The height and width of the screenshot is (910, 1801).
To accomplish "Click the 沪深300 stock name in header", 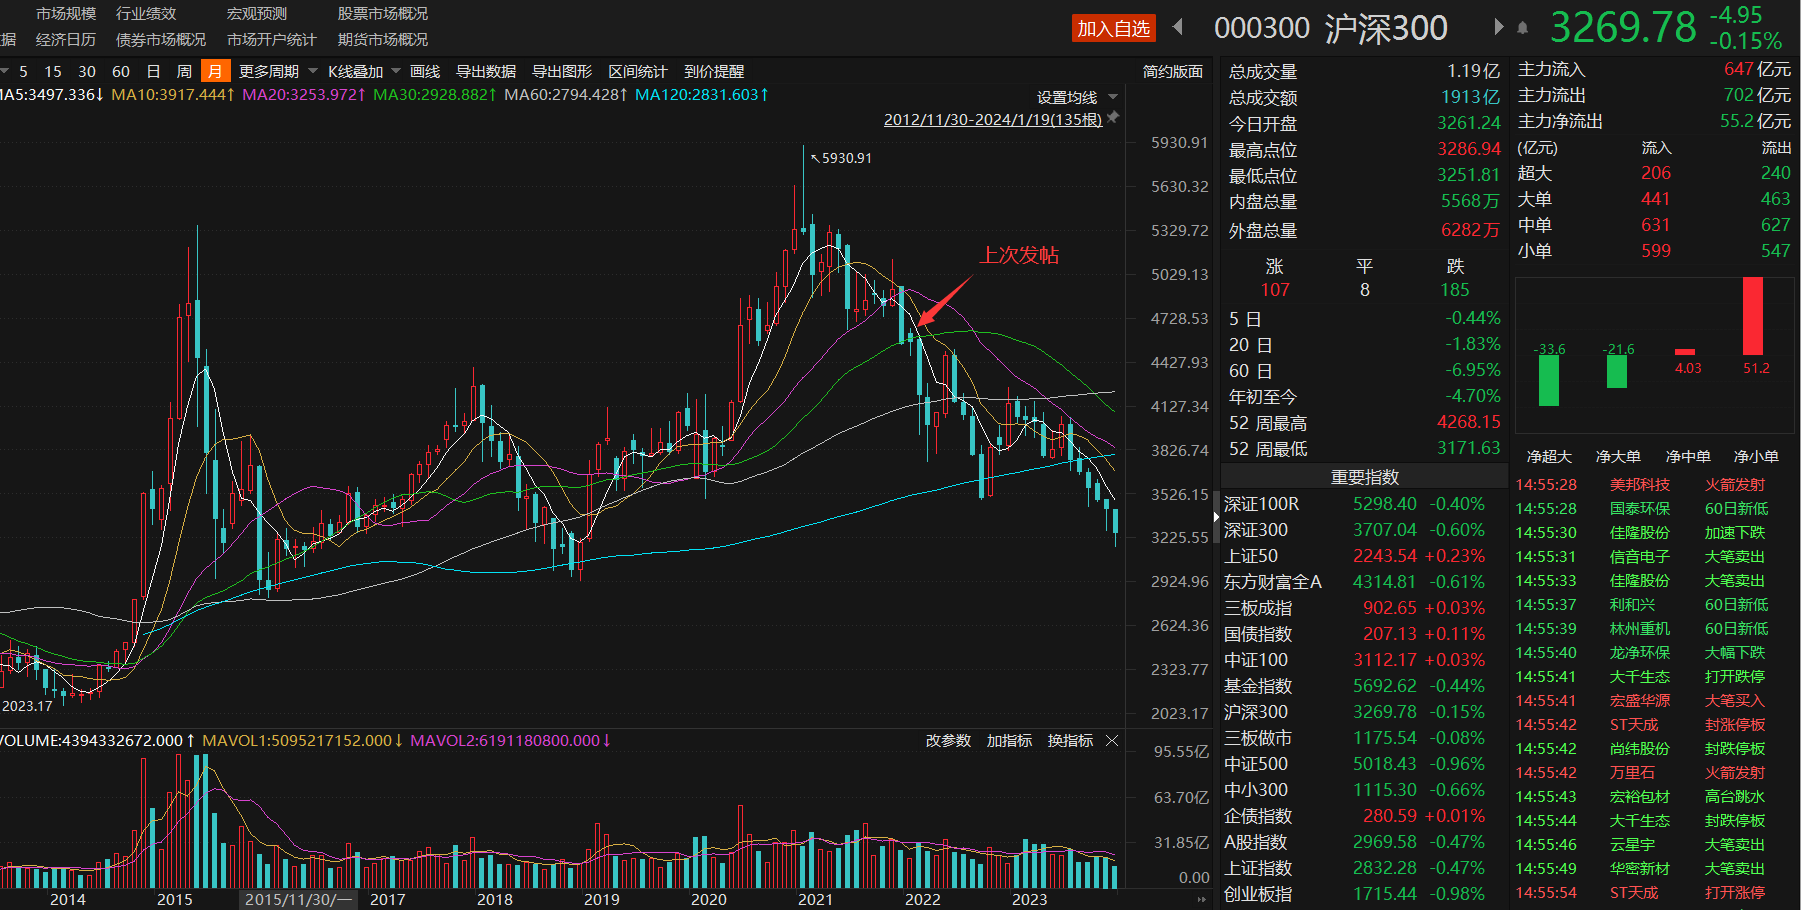I will (1386, 28).
